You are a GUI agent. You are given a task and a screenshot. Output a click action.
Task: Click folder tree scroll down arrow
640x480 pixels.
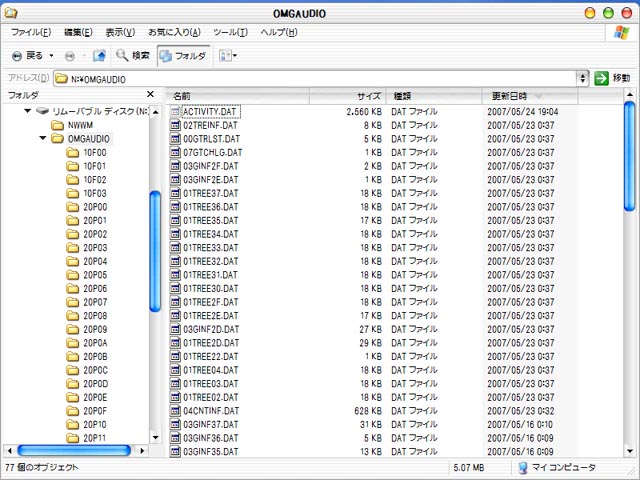[155, 438]
